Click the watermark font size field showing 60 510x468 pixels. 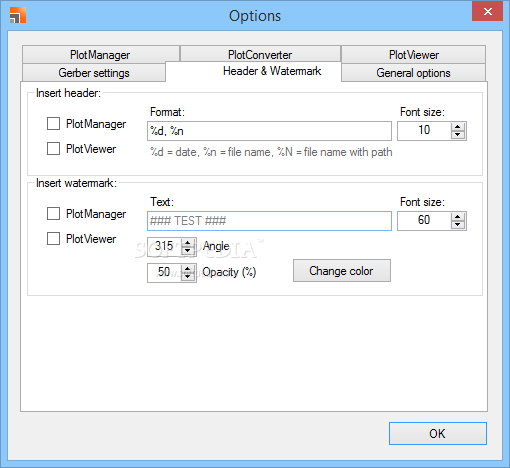(424, 221)
